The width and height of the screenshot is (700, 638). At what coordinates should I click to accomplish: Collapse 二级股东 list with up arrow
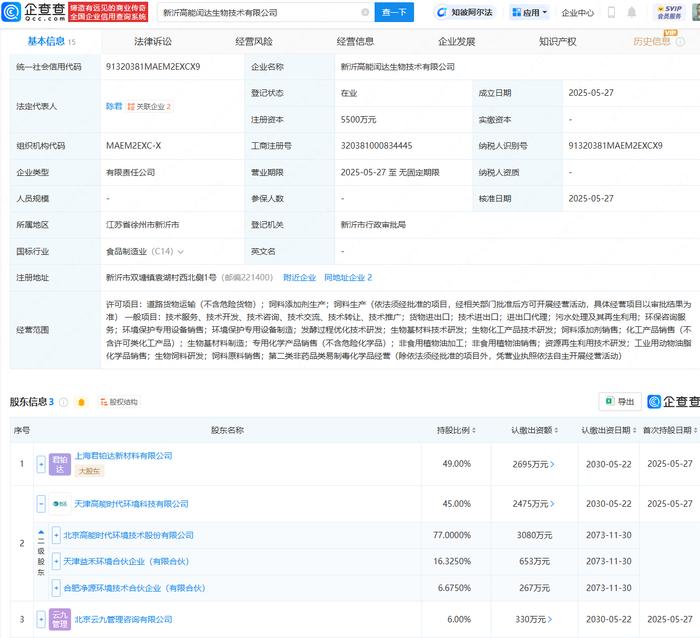click(41, 532)
